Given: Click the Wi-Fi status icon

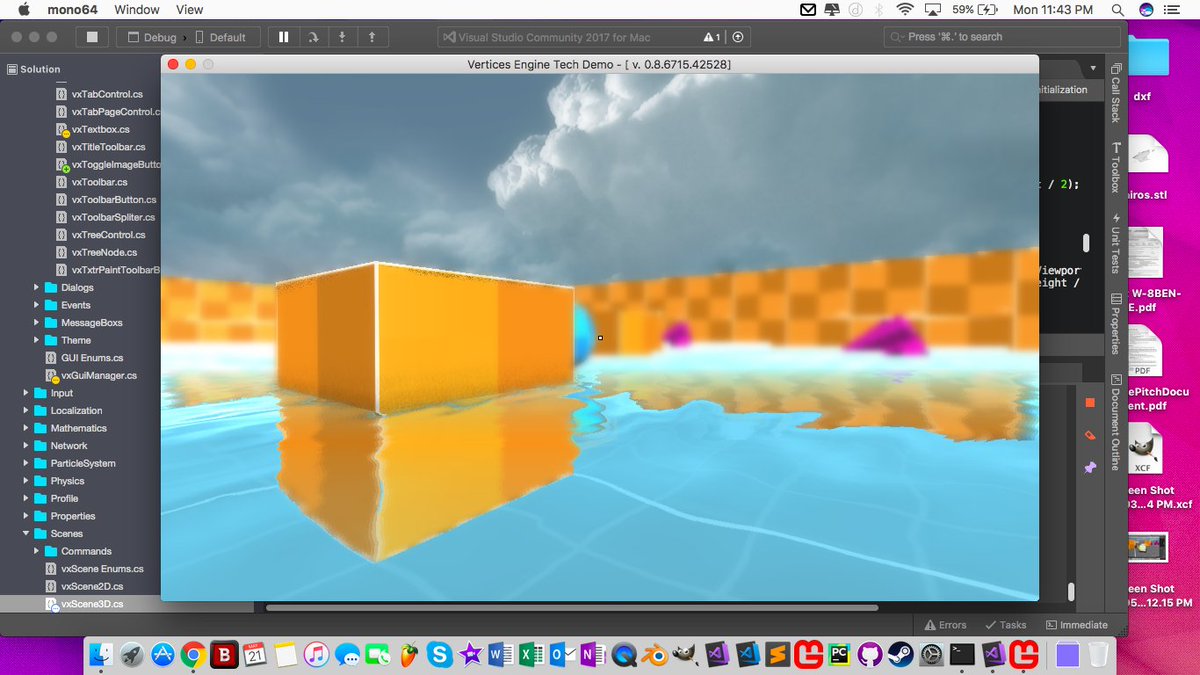Looking at the screenshot, I should (905, 9).
